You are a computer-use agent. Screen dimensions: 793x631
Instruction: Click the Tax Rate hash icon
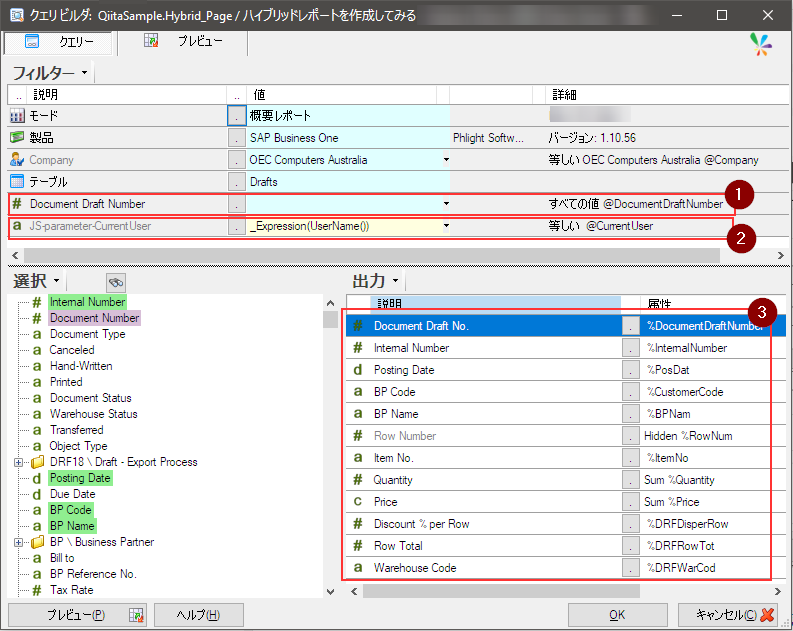[37, 590]
